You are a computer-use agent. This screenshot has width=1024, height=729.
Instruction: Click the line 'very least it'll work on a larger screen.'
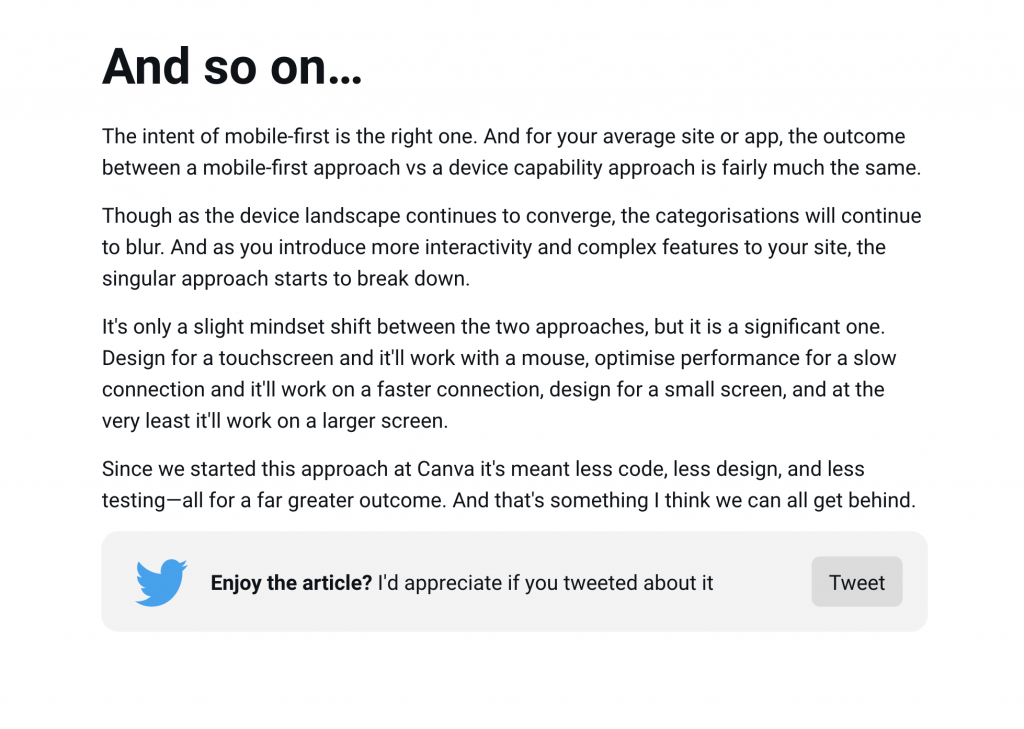tap(275, 421)
